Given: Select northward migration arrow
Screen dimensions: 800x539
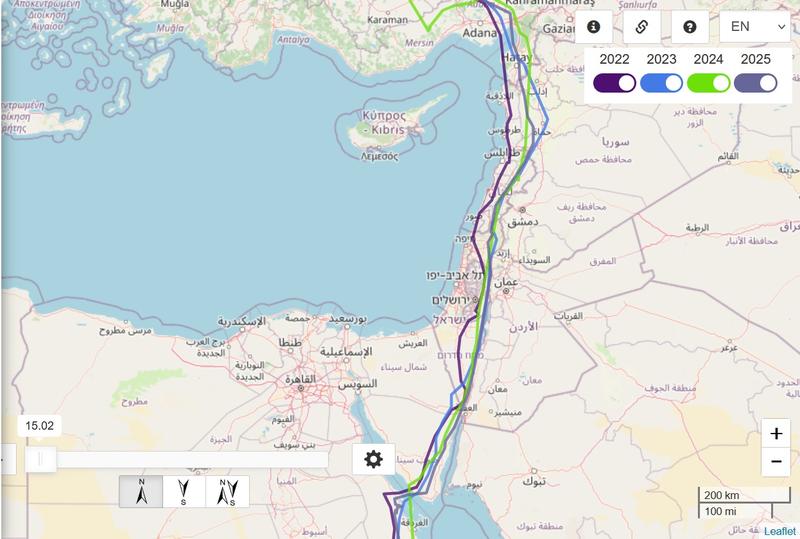Looking at the screenshot, I should [141, 492].
